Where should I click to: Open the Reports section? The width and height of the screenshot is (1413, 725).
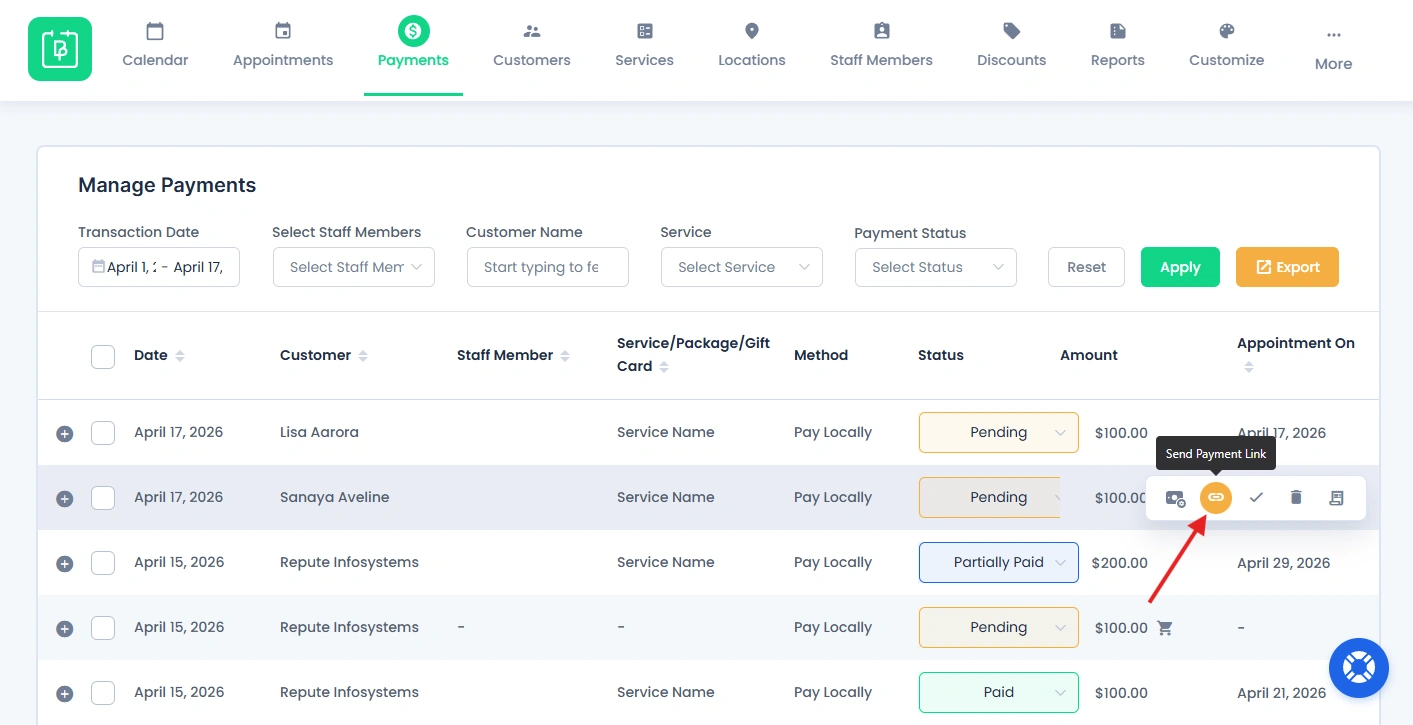(1117, 48)
